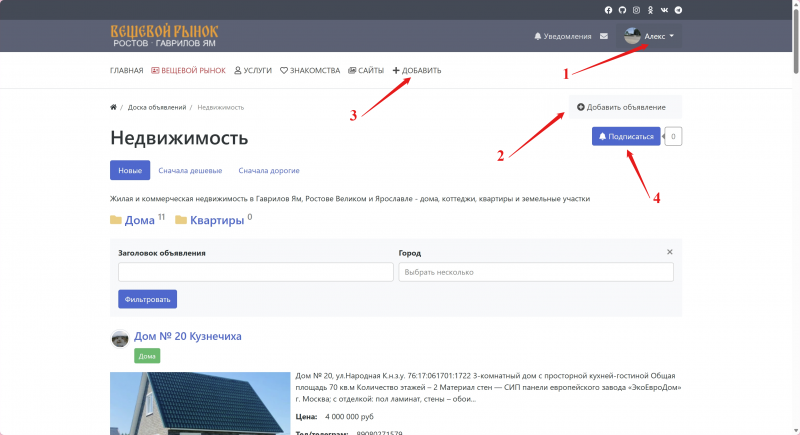Open the Facebook social icon

click(608, 10)
